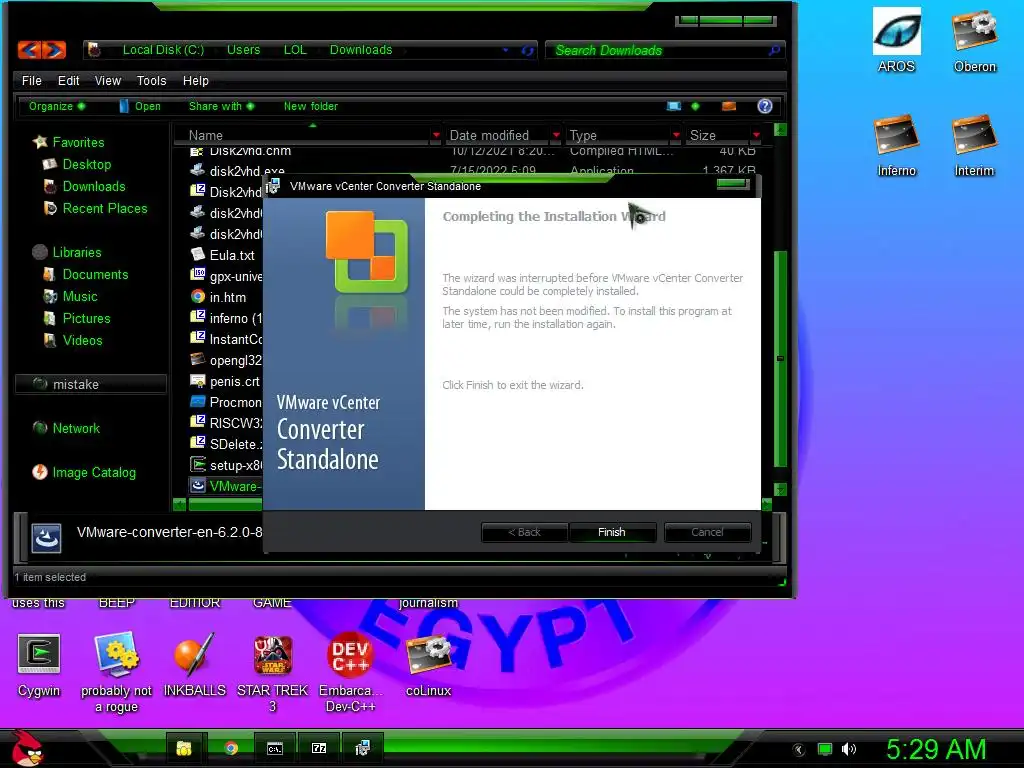Select Recent Places in the sidebar
This screenshot has width=1024, height=768.
[x=95, y=208]
